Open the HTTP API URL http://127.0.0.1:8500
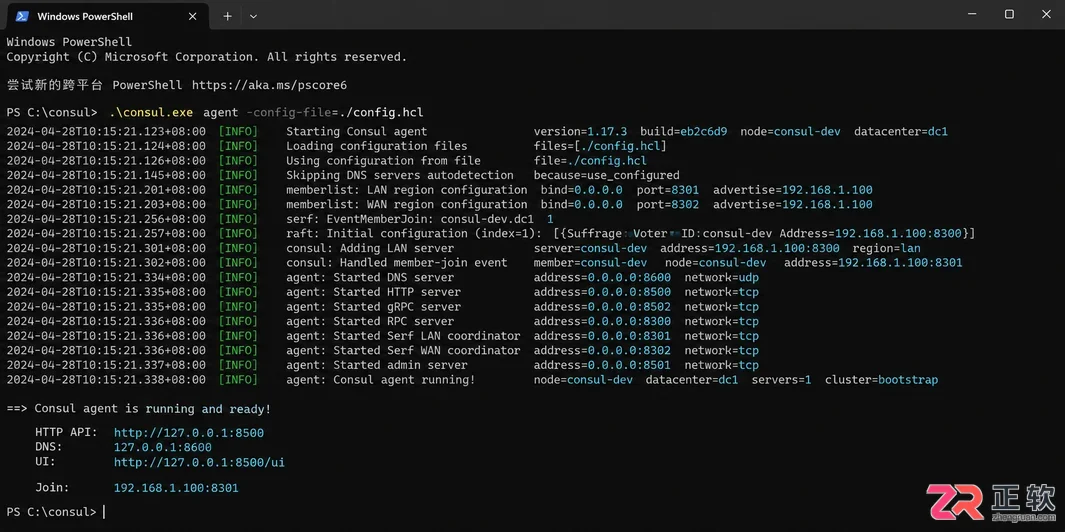The height and width of the screenshot is (532, 1065). [189, 433]
